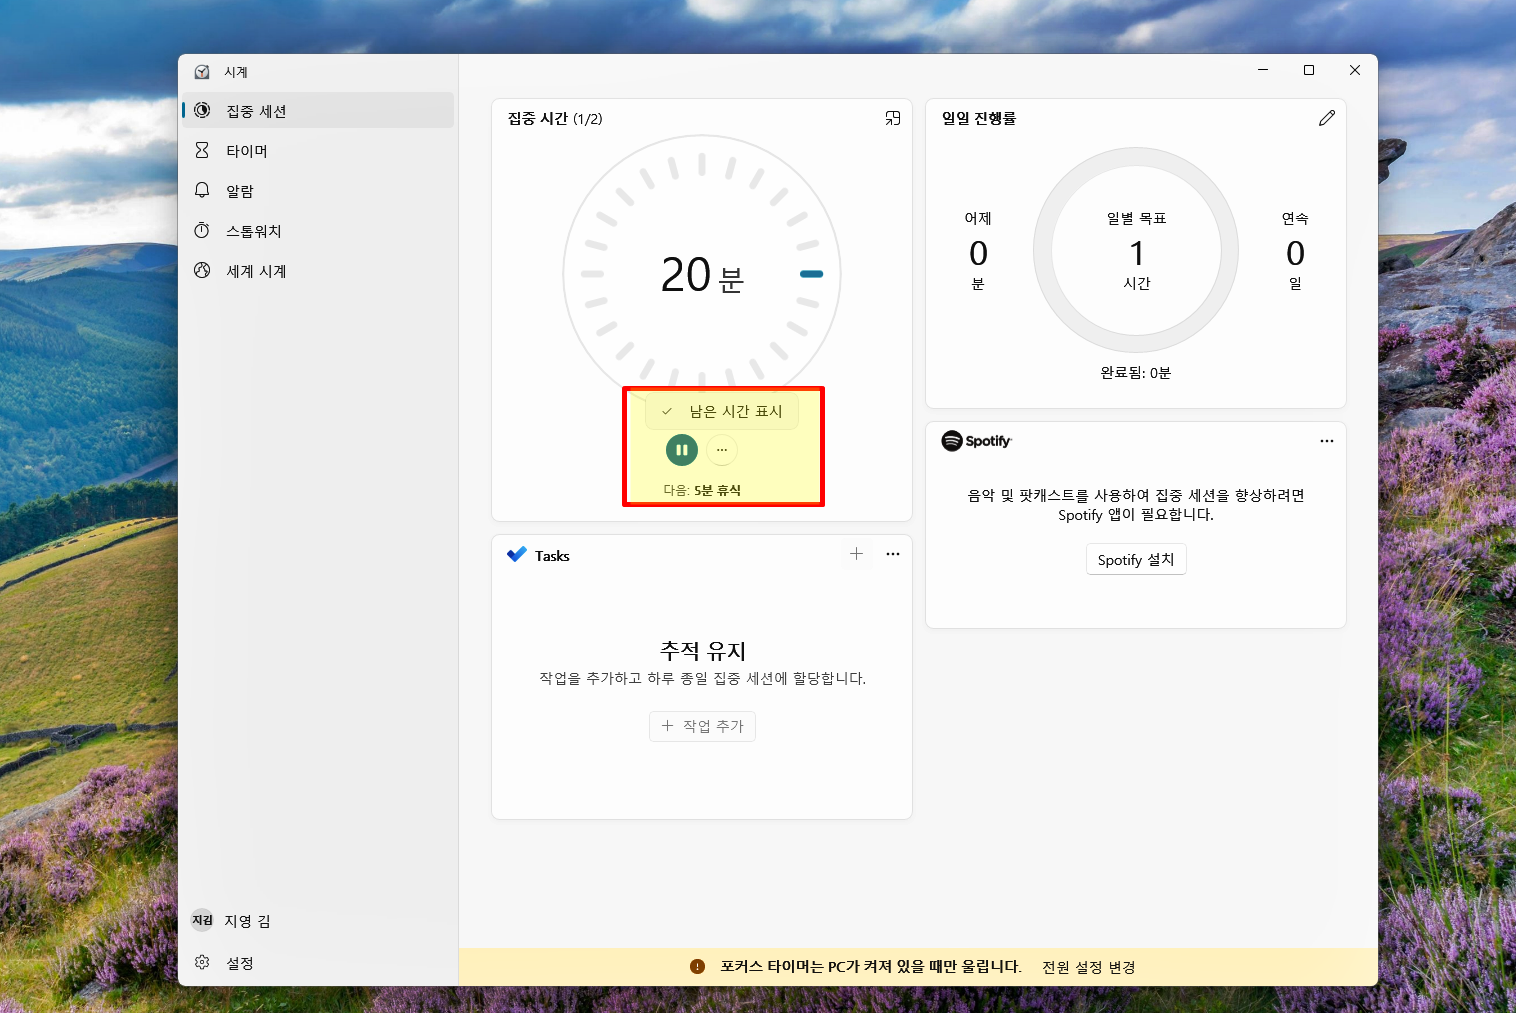Minimize the Clock window

pyautogui.click(x=1263, y=70)
